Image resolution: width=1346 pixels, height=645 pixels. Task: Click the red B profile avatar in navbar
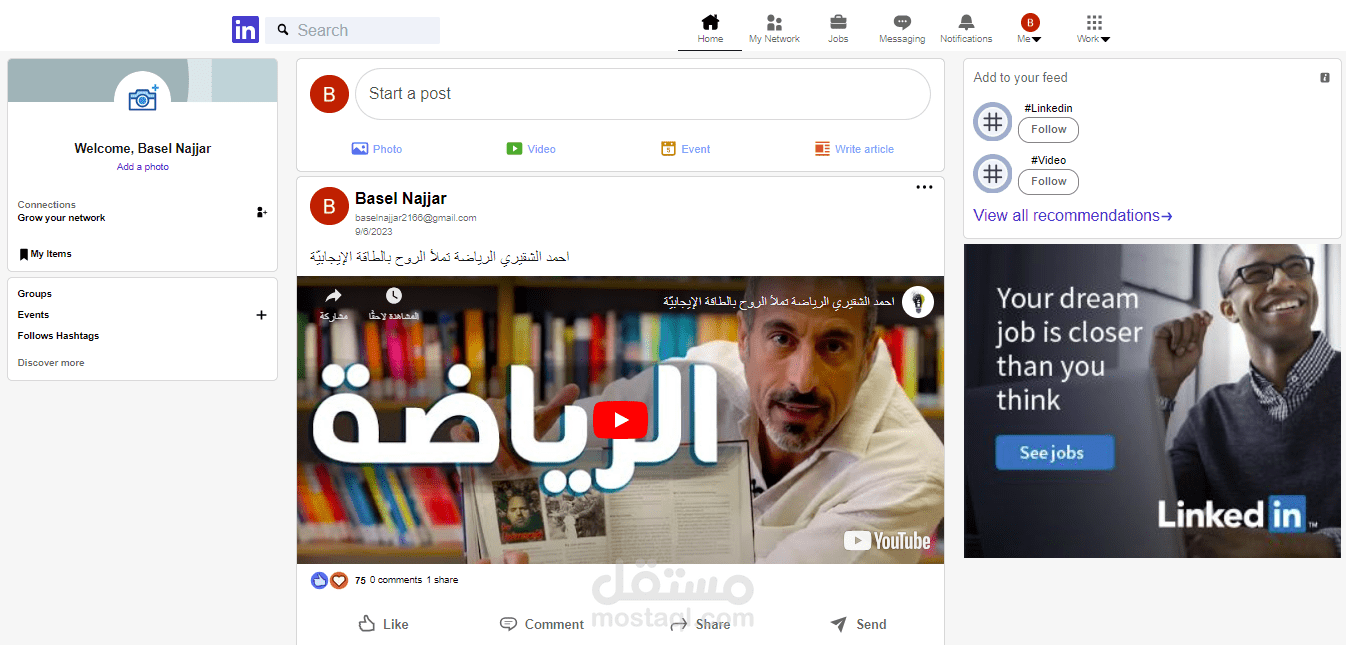pos(1030,22)
